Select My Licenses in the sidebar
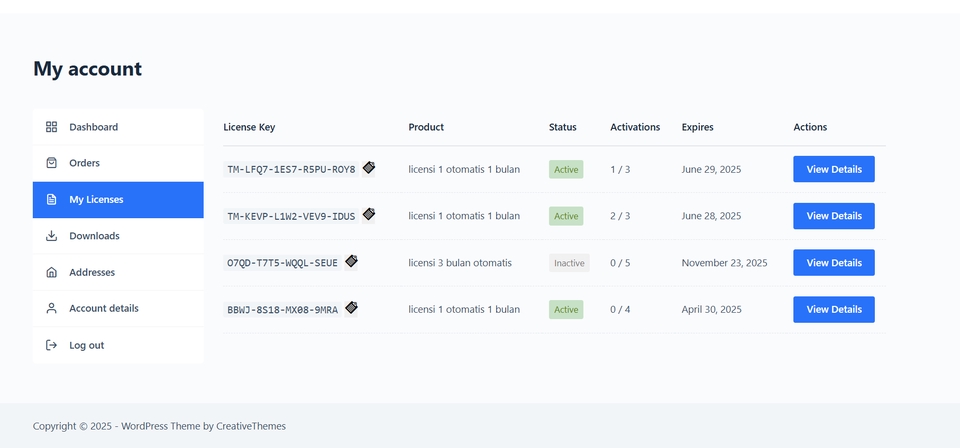 [x=118, y=200]
